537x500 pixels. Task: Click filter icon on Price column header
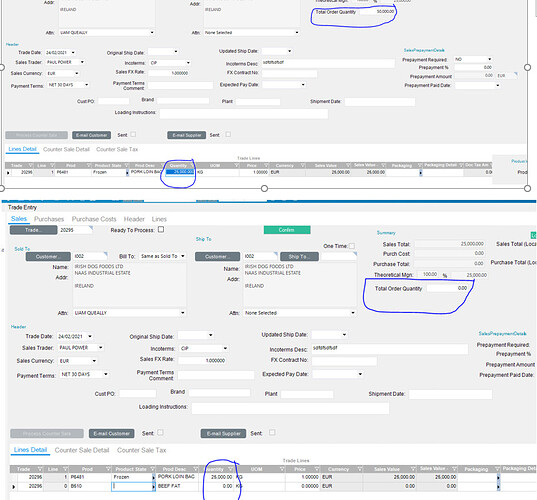point(317,469)
